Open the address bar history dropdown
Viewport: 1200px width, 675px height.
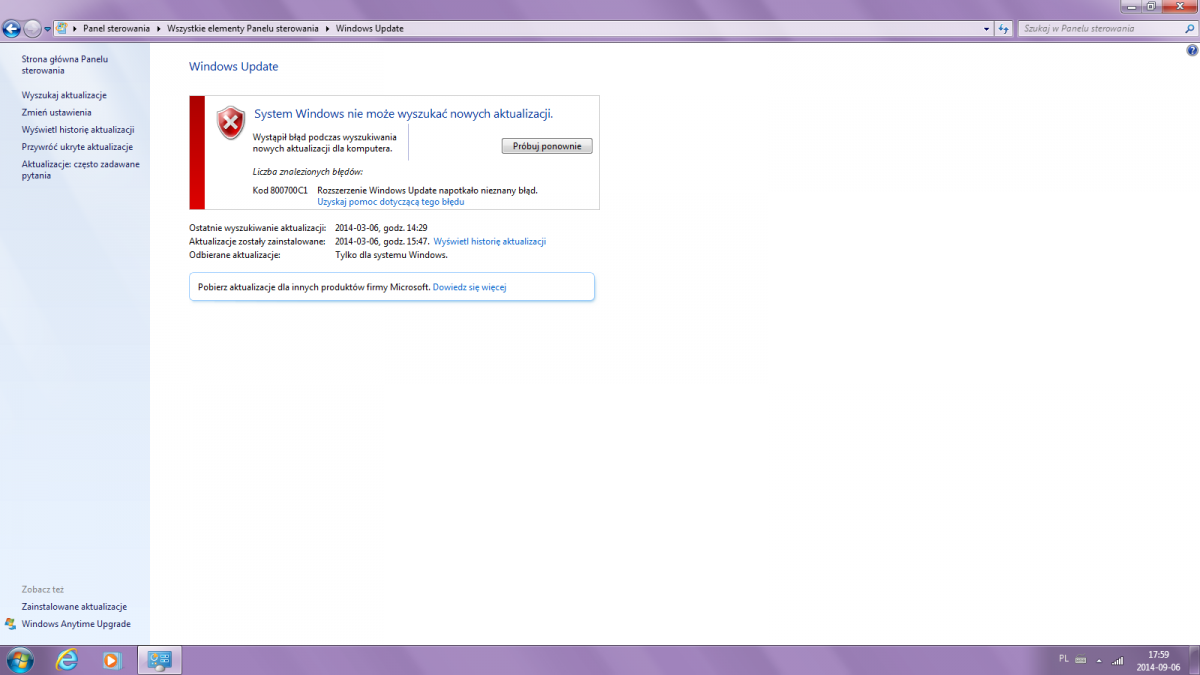tap(988, 28)
